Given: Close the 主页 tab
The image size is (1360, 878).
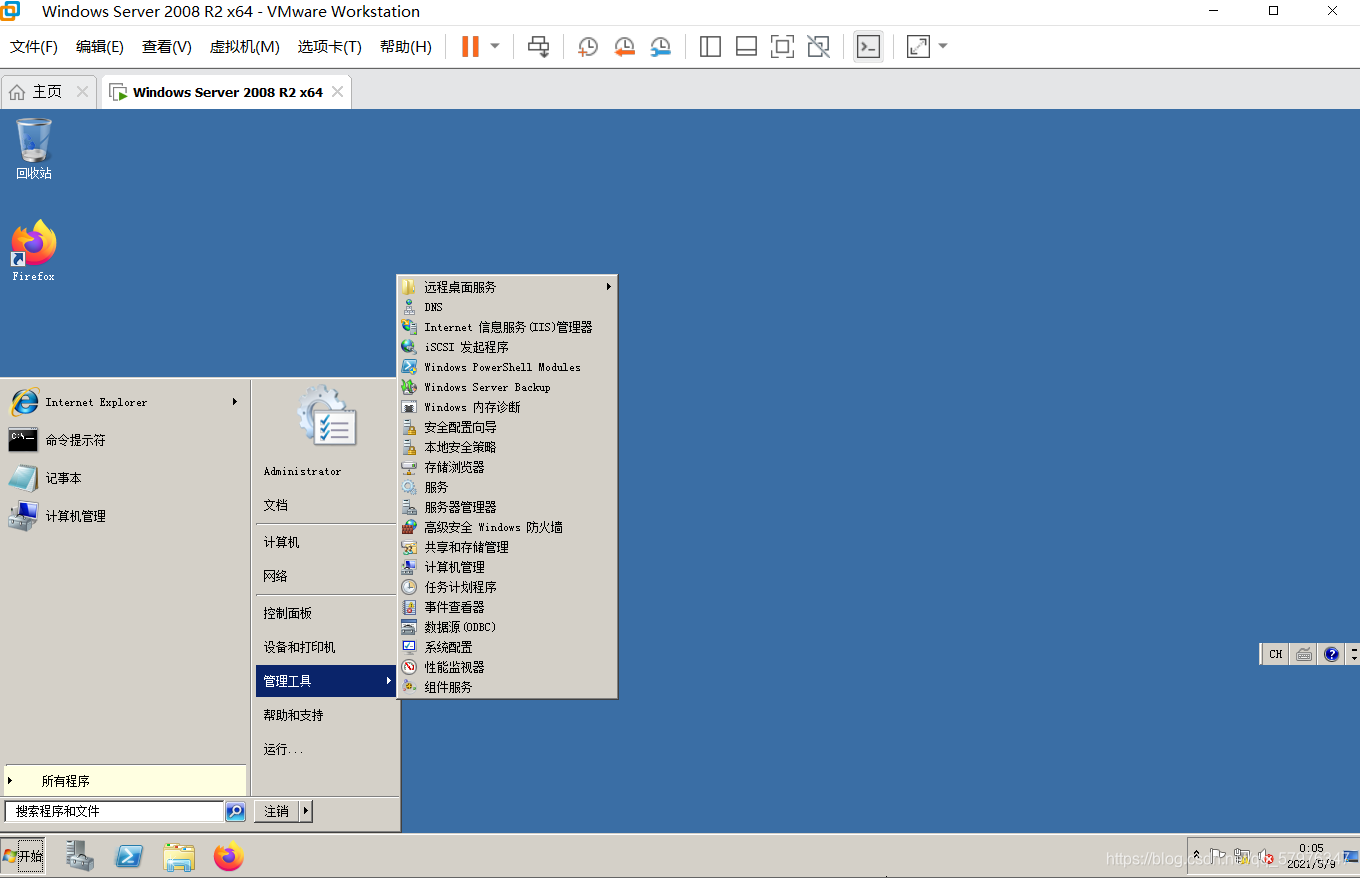Looking at the screenshot, I should [x=82, y=92].
